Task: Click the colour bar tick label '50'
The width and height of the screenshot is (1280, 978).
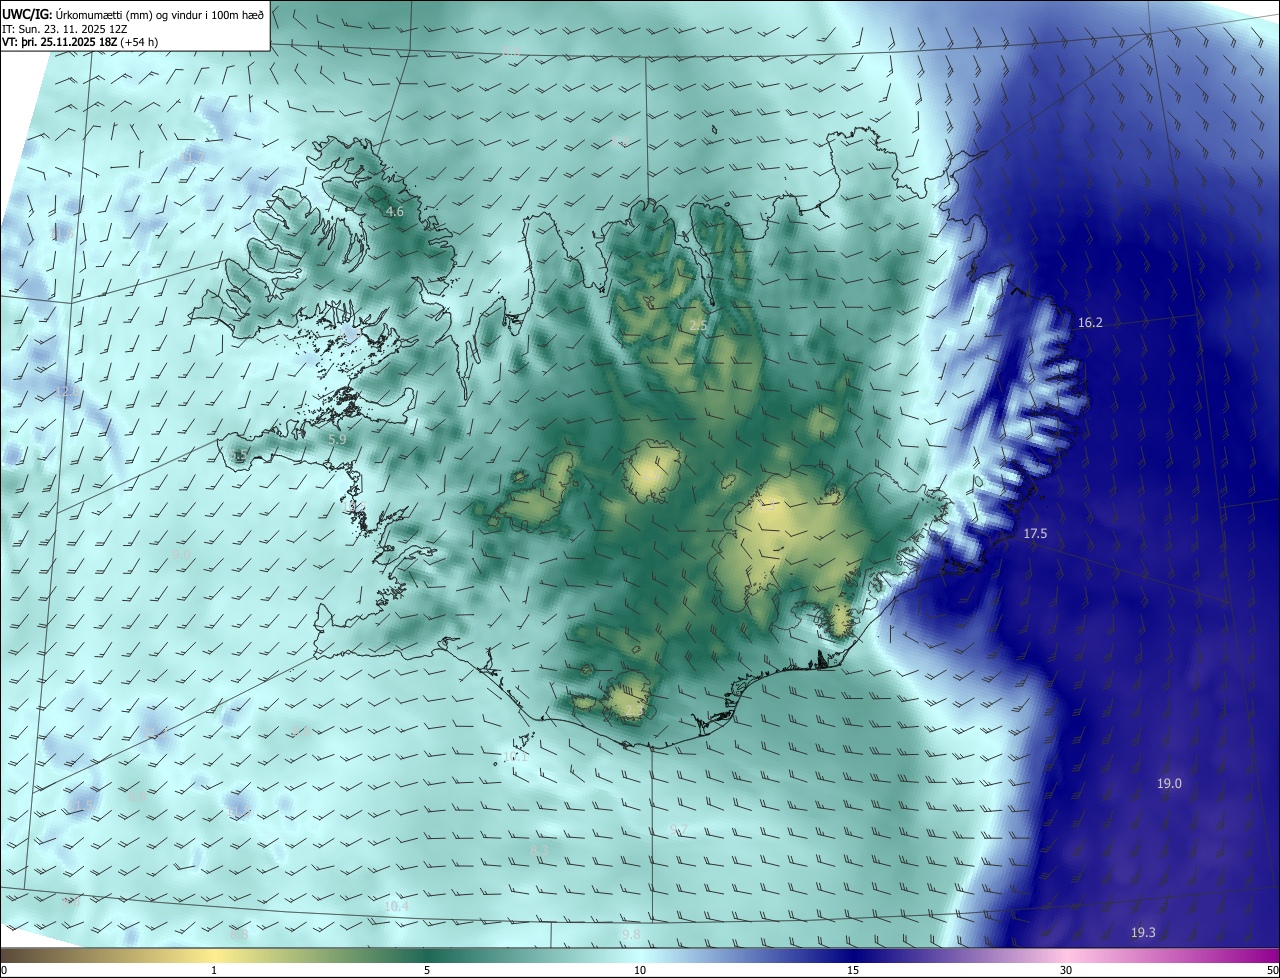Action: pos(1272,970)
